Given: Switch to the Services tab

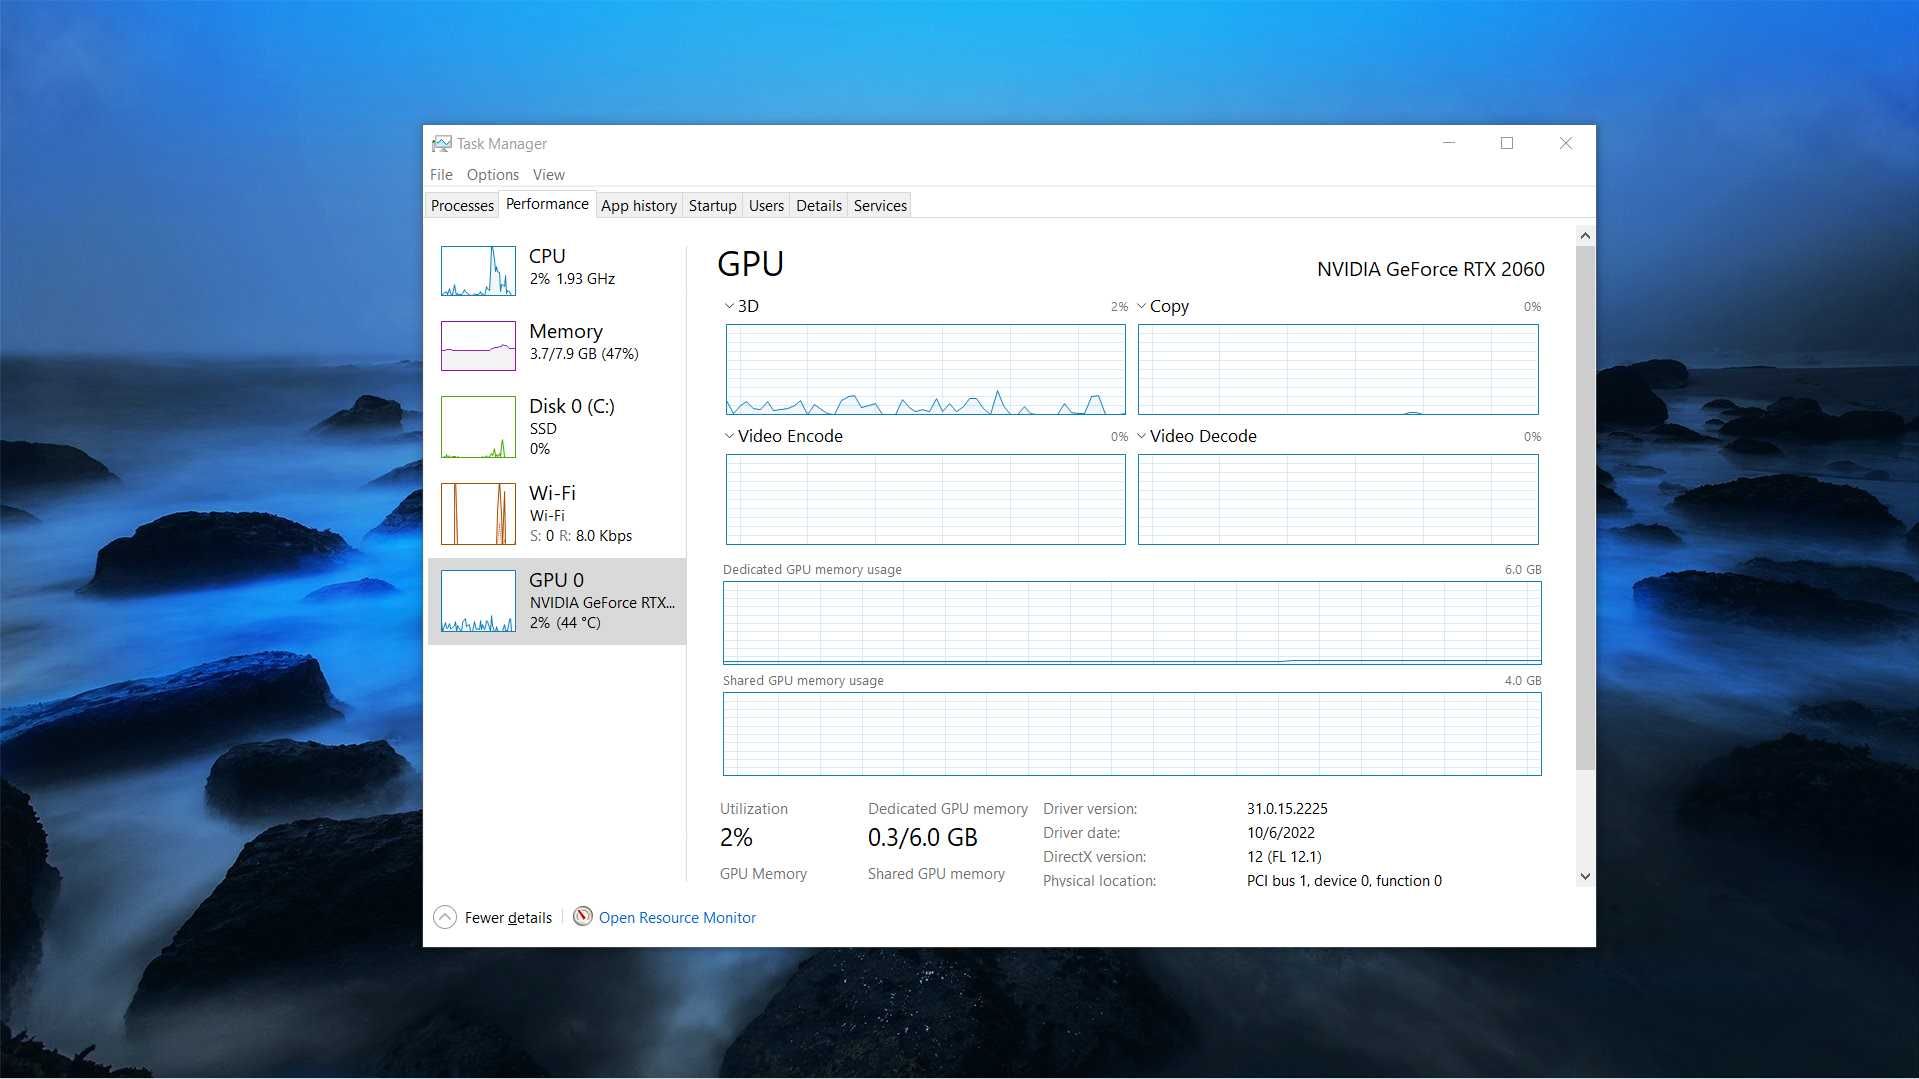Looking at the screenshot, I should coord(880,205).
